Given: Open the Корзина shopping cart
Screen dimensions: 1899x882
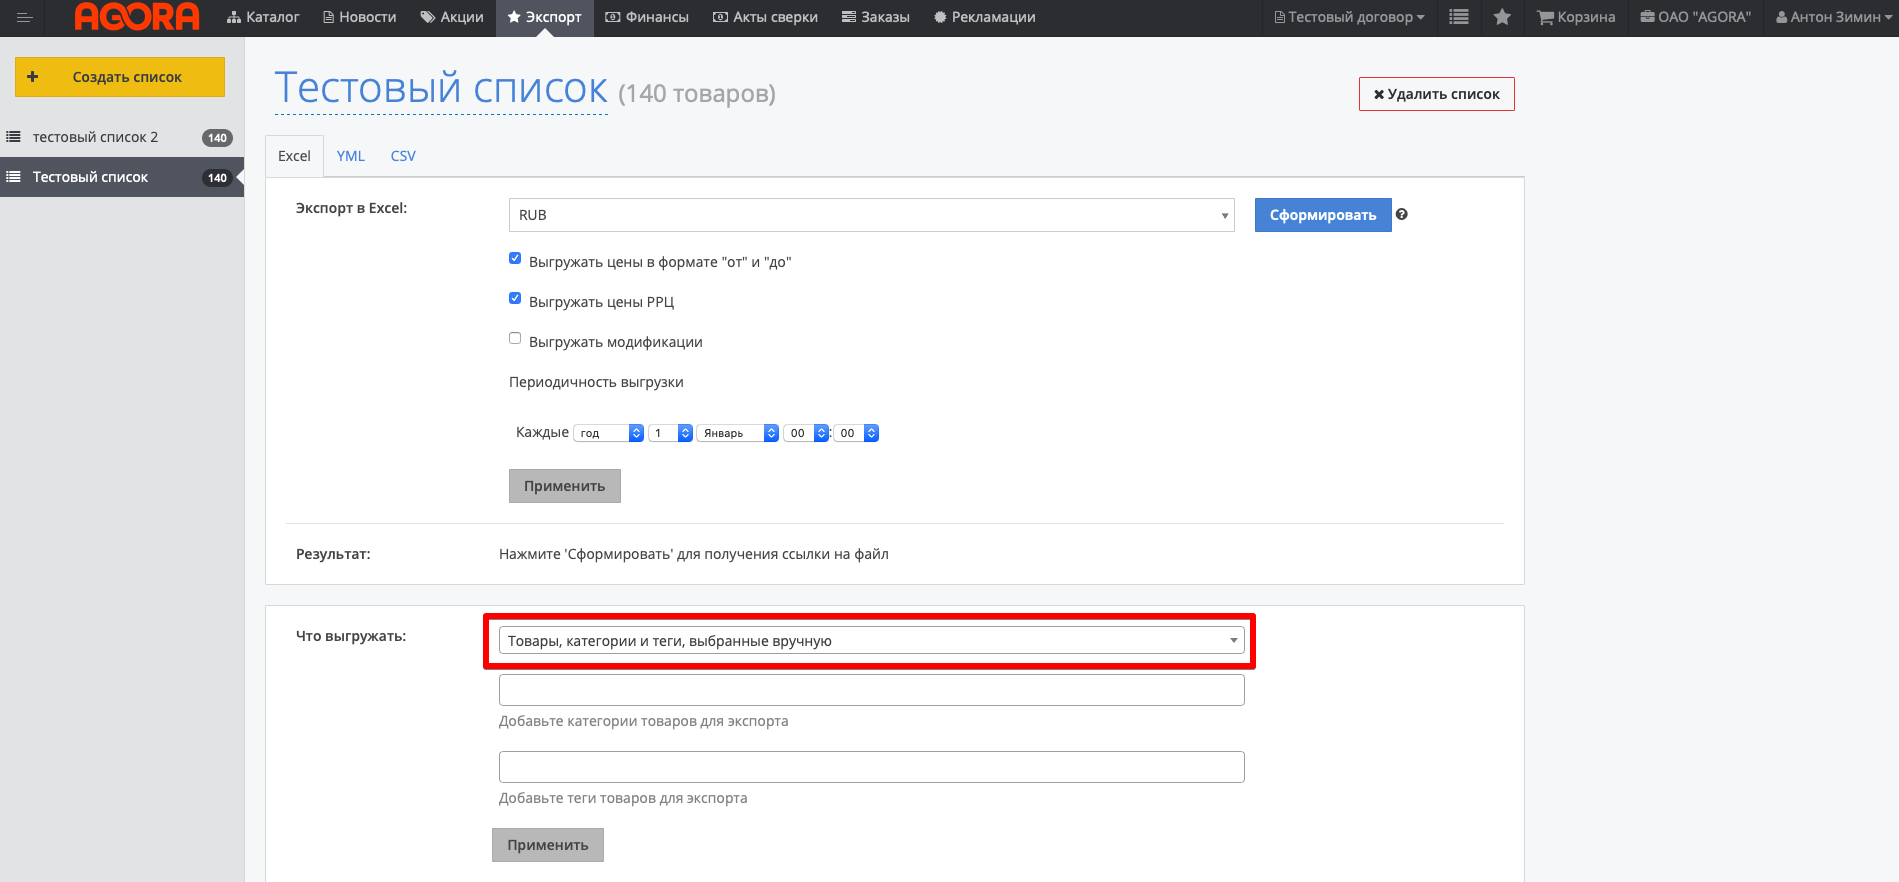Looking at the screenshot, I should (x=1576, y=17).
